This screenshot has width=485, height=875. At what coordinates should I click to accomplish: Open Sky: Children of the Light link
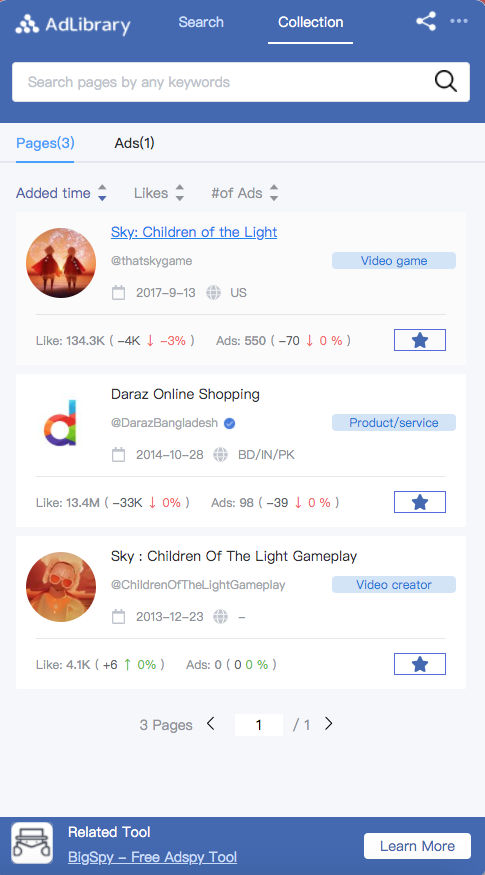click(194, 232)
